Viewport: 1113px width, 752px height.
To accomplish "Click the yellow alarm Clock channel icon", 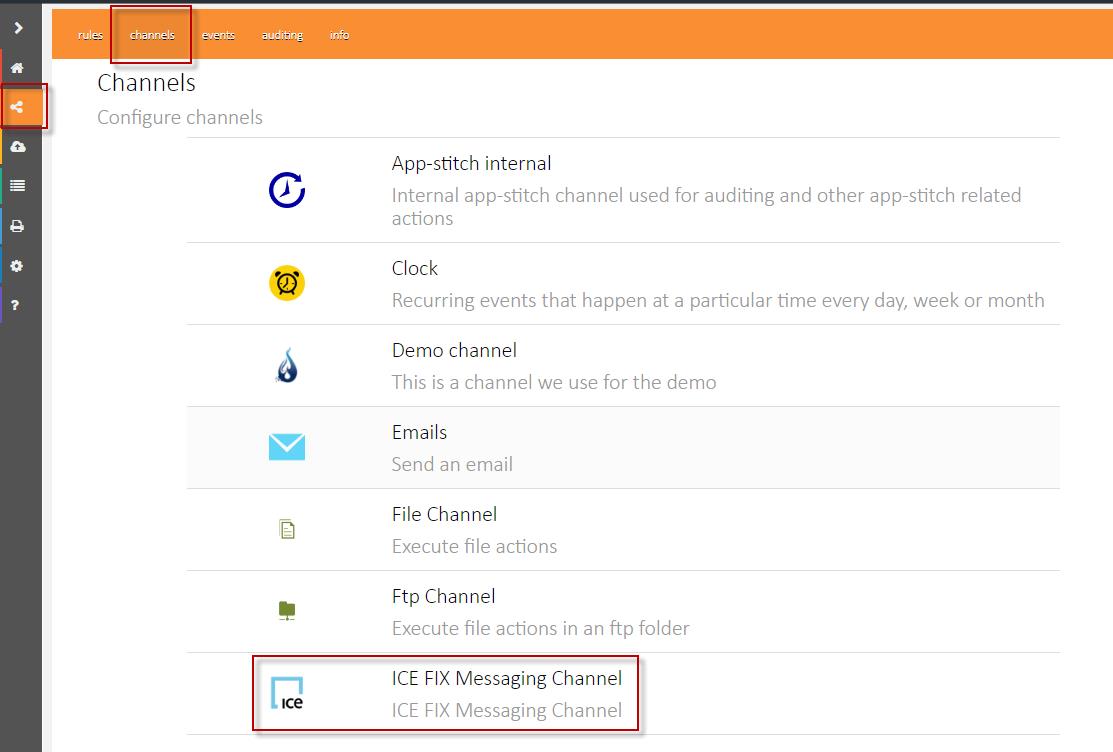I will coord(287,284).
